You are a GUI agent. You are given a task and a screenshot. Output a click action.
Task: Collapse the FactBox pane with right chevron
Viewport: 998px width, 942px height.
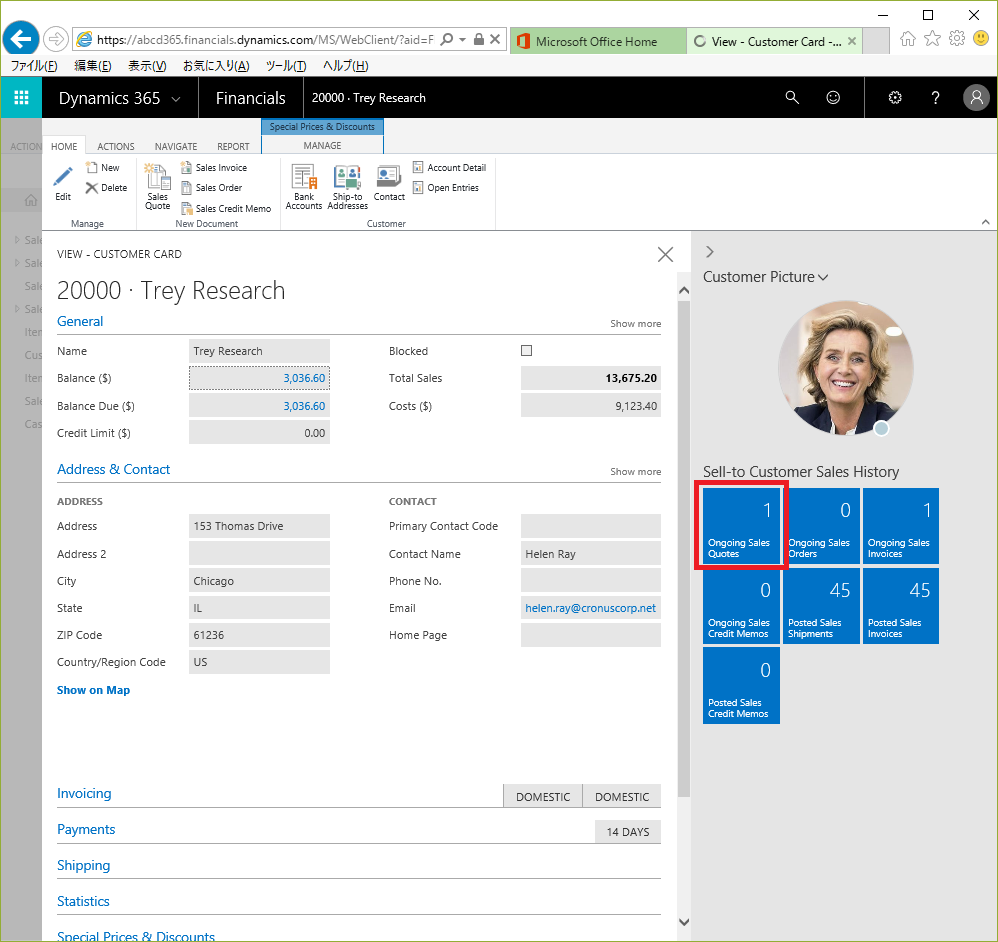click(x=710, y=252)
